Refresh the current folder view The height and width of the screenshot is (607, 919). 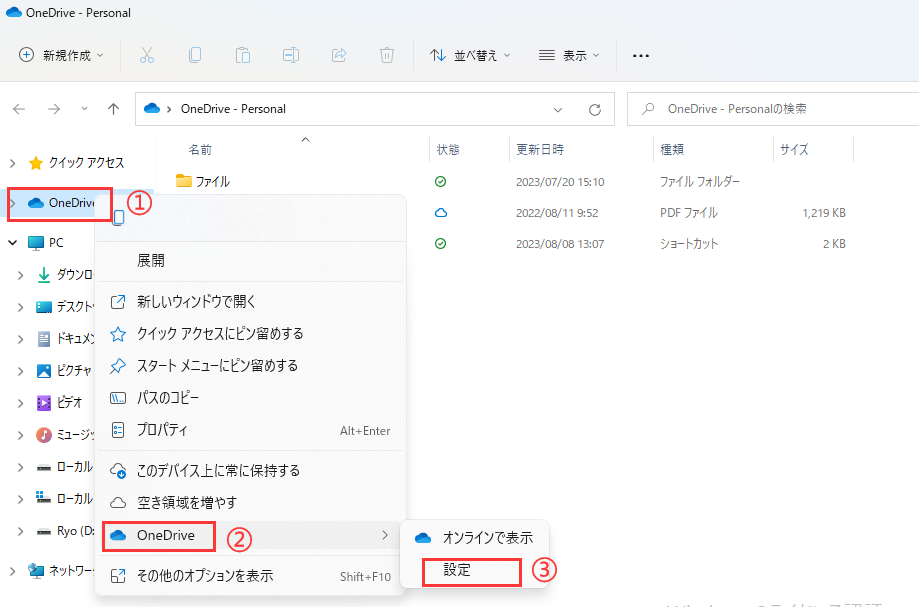[594, 109]
